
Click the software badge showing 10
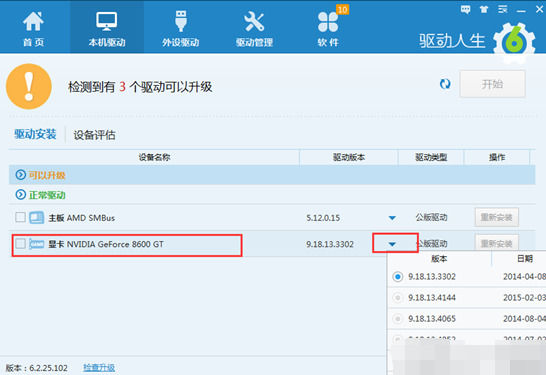(342, 9)
